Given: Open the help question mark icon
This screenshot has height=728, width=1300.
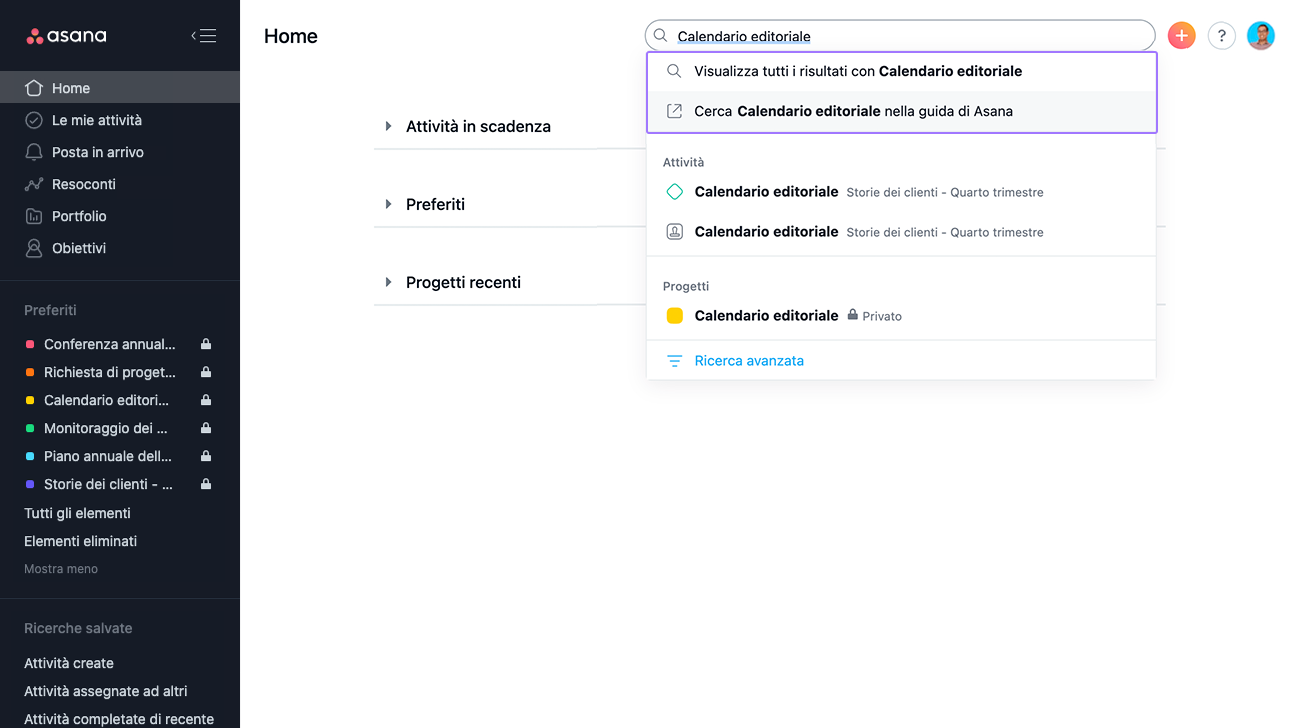Looking at the screenshot, I should (x=1222, y=36).
